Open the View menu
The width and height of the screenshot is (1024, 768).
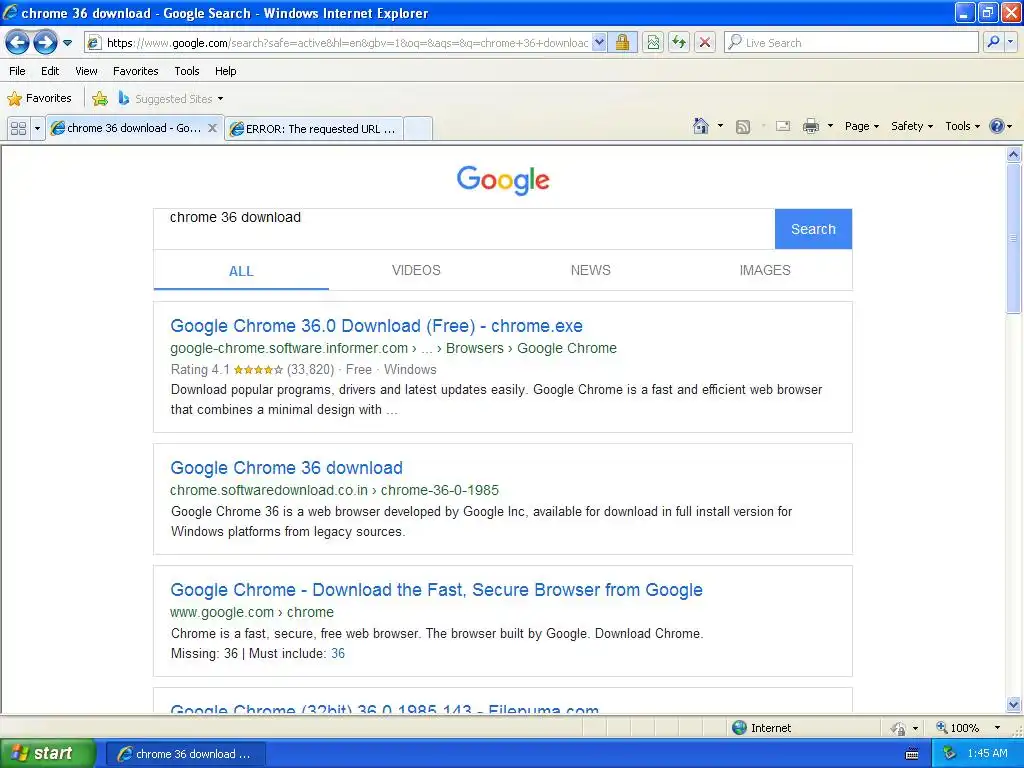pos(86,71)
